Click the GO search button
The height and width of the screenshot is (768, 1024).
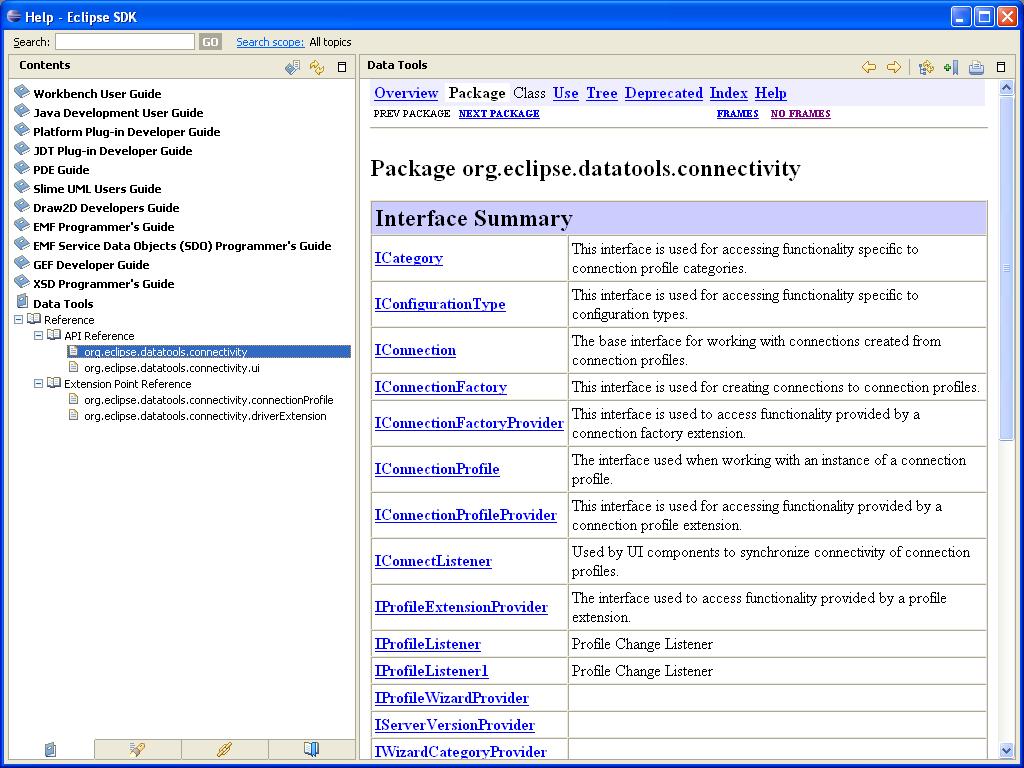point(210,42)
